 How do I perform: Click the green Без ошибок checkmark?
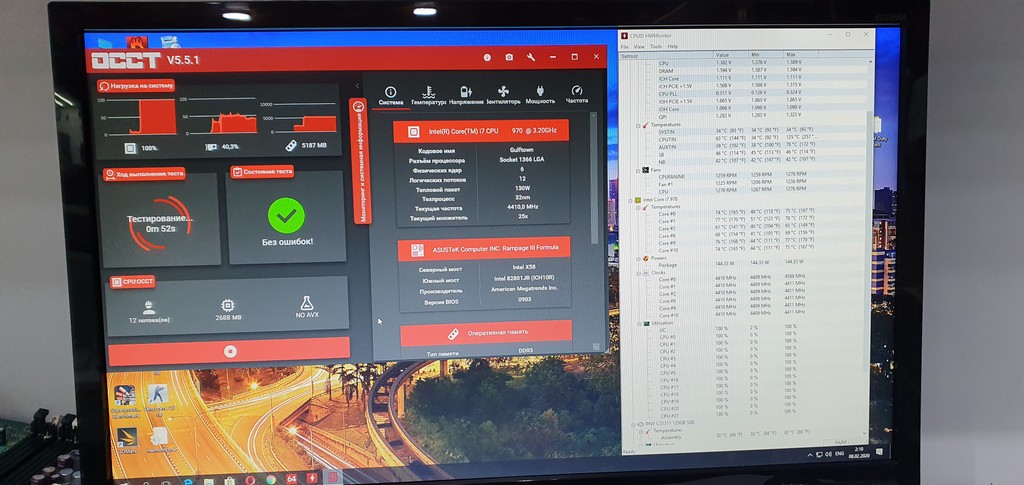[286, 216]
